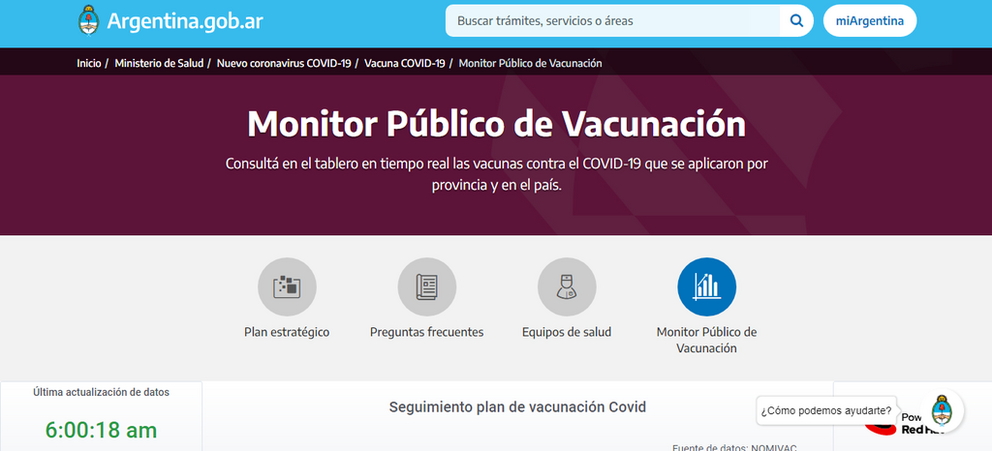
Task: Go to Inicio breadcrumb
Action: tap(89, 63)
